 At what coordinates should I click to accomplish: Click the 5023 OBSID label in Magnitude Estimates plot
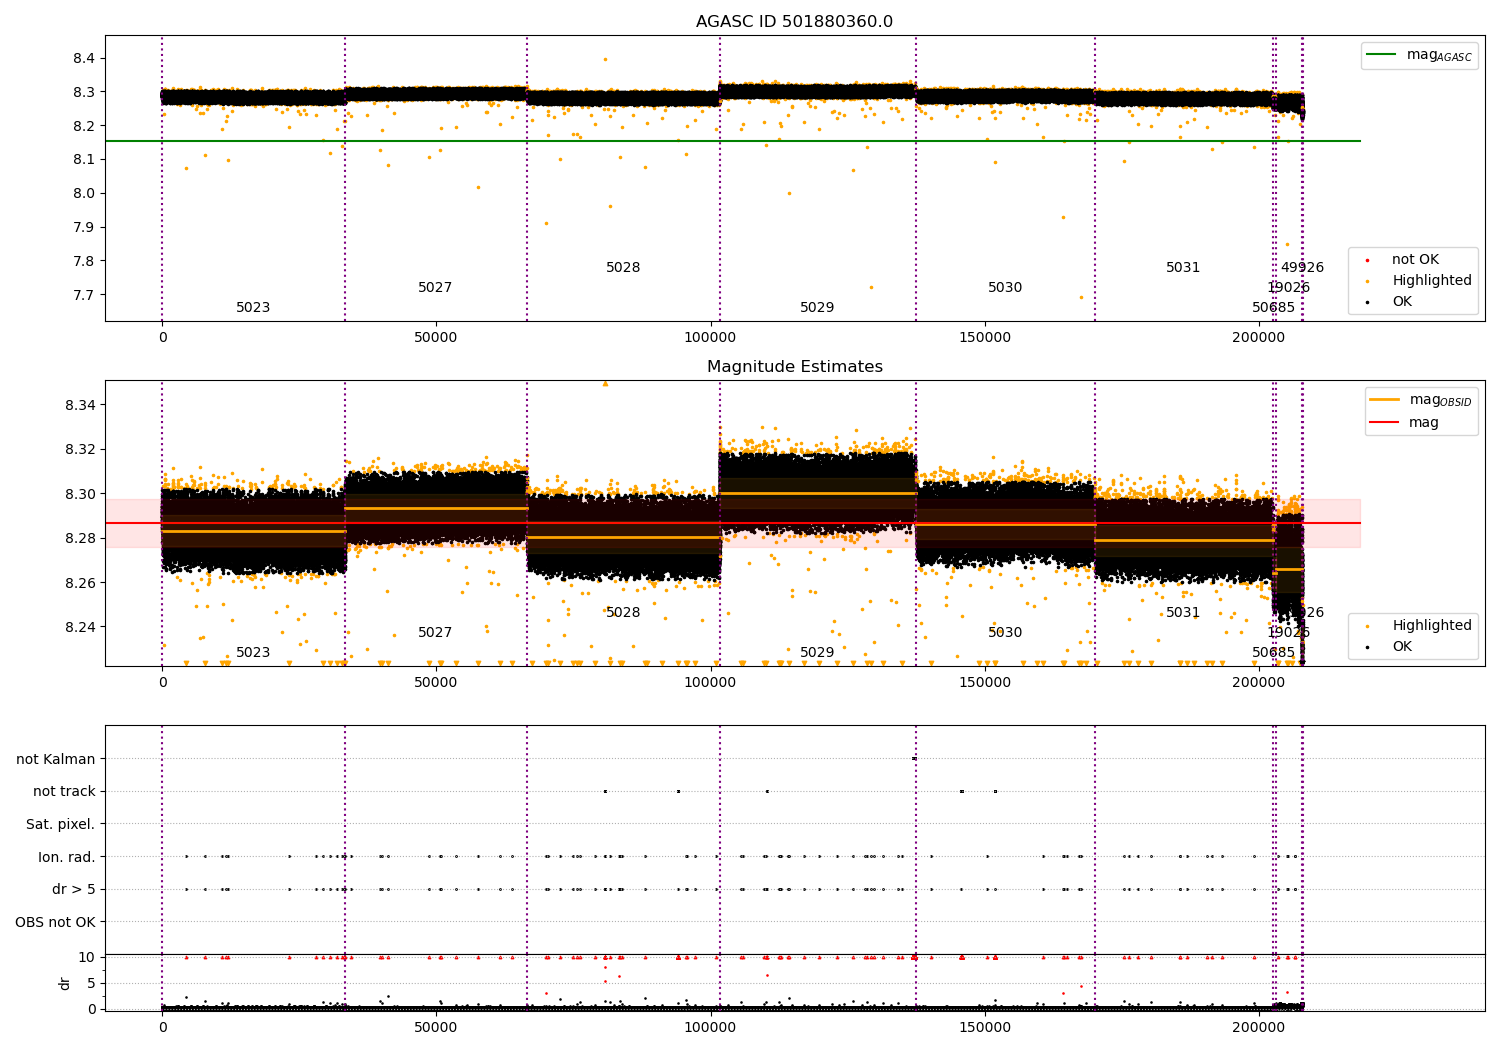click(x=253, y=653)
